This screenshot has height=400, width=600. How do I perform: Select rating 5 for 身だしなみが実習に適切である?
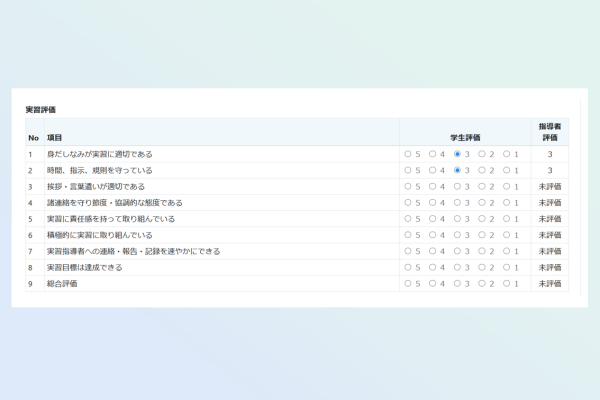[x=408, y=155]
